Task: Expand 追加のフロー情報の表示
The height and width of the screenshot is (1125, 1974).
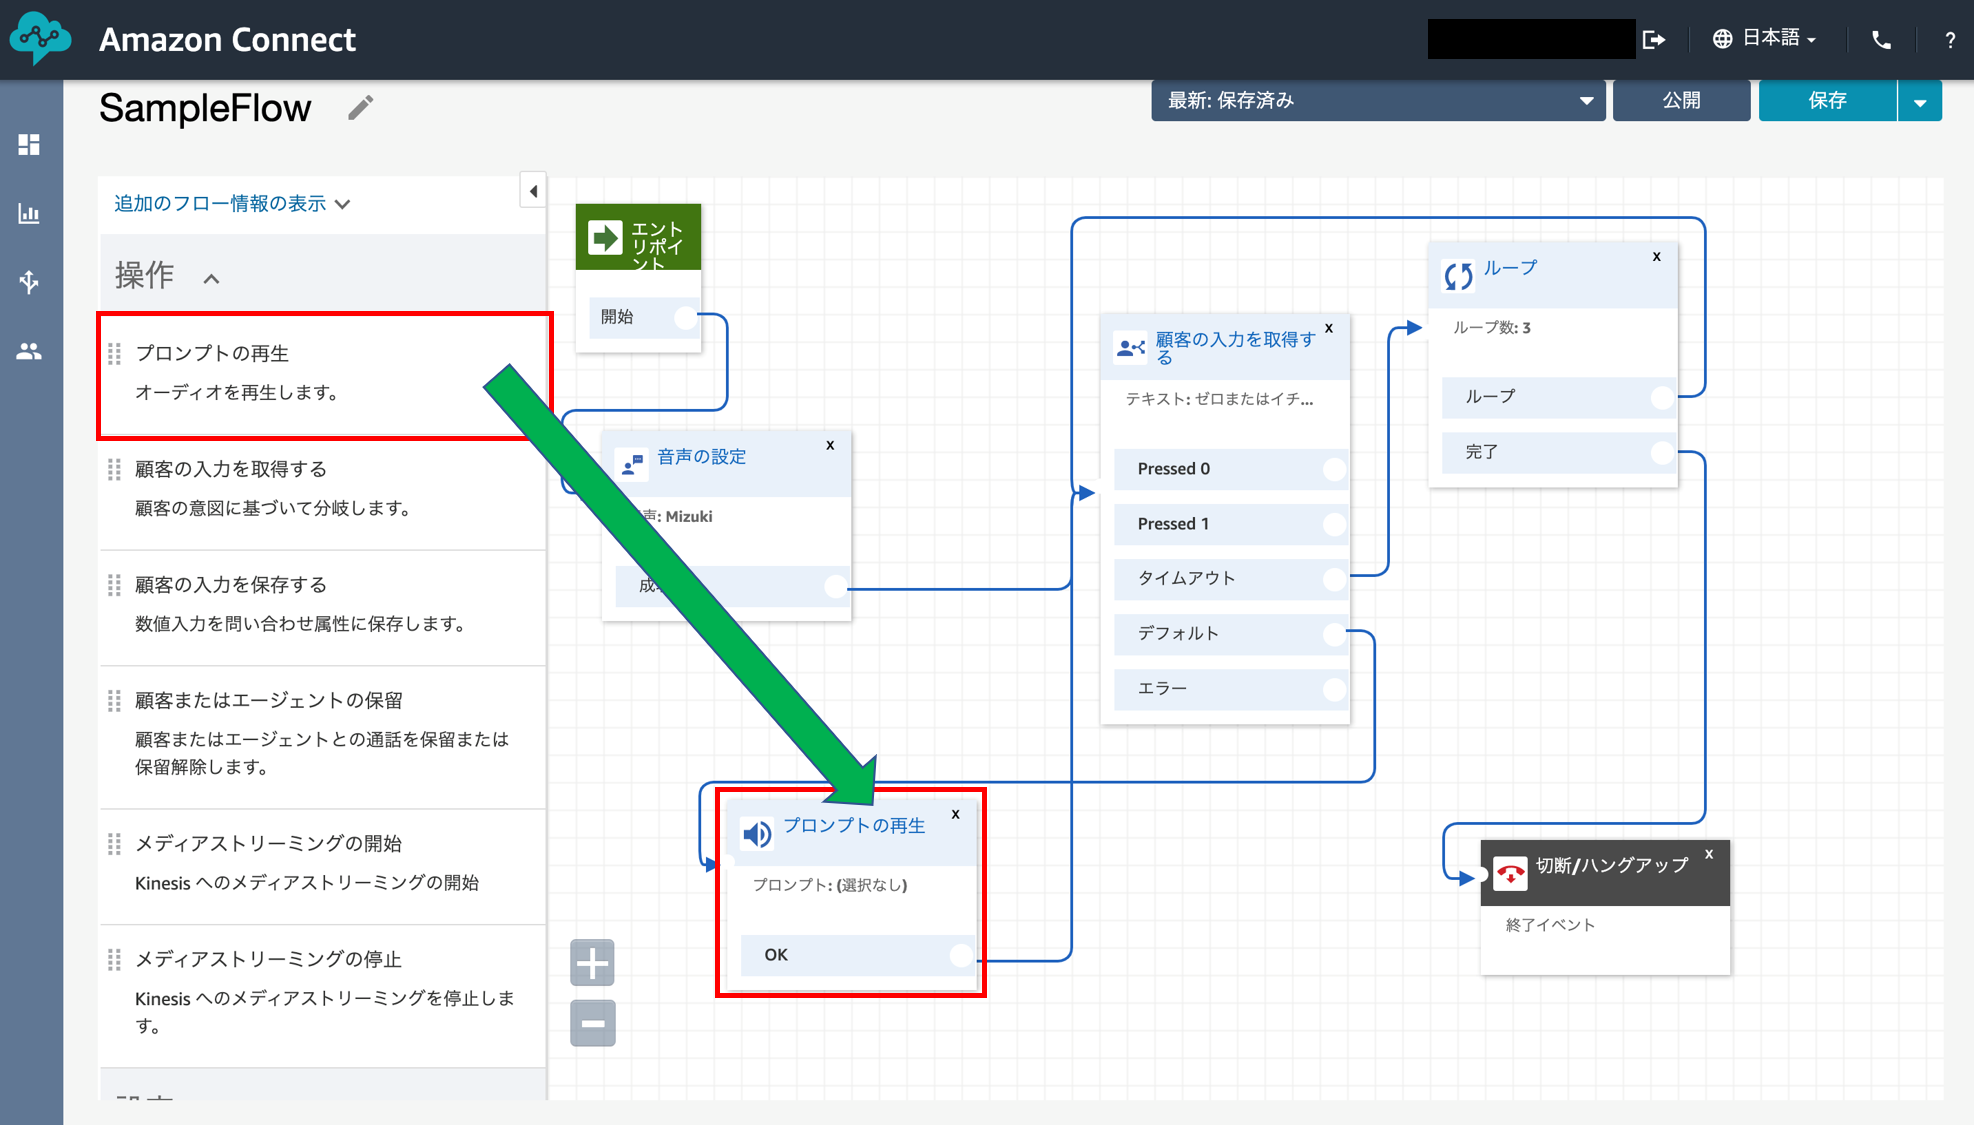Action: point(232,204)
